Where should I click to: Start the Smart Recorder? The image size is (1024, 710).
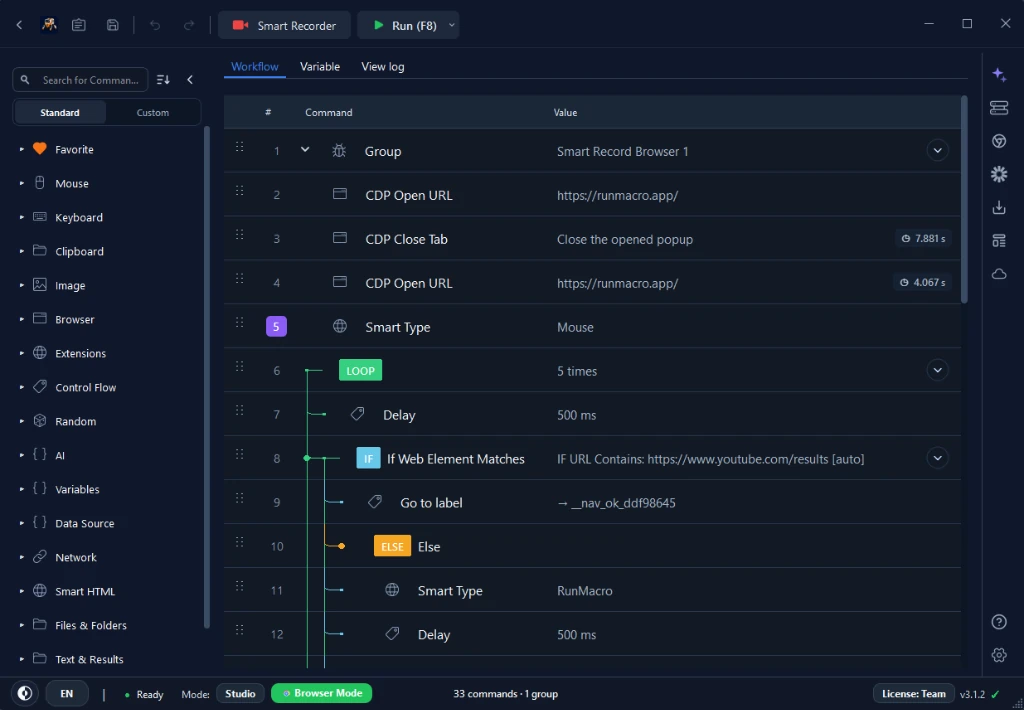pos(284,25)
